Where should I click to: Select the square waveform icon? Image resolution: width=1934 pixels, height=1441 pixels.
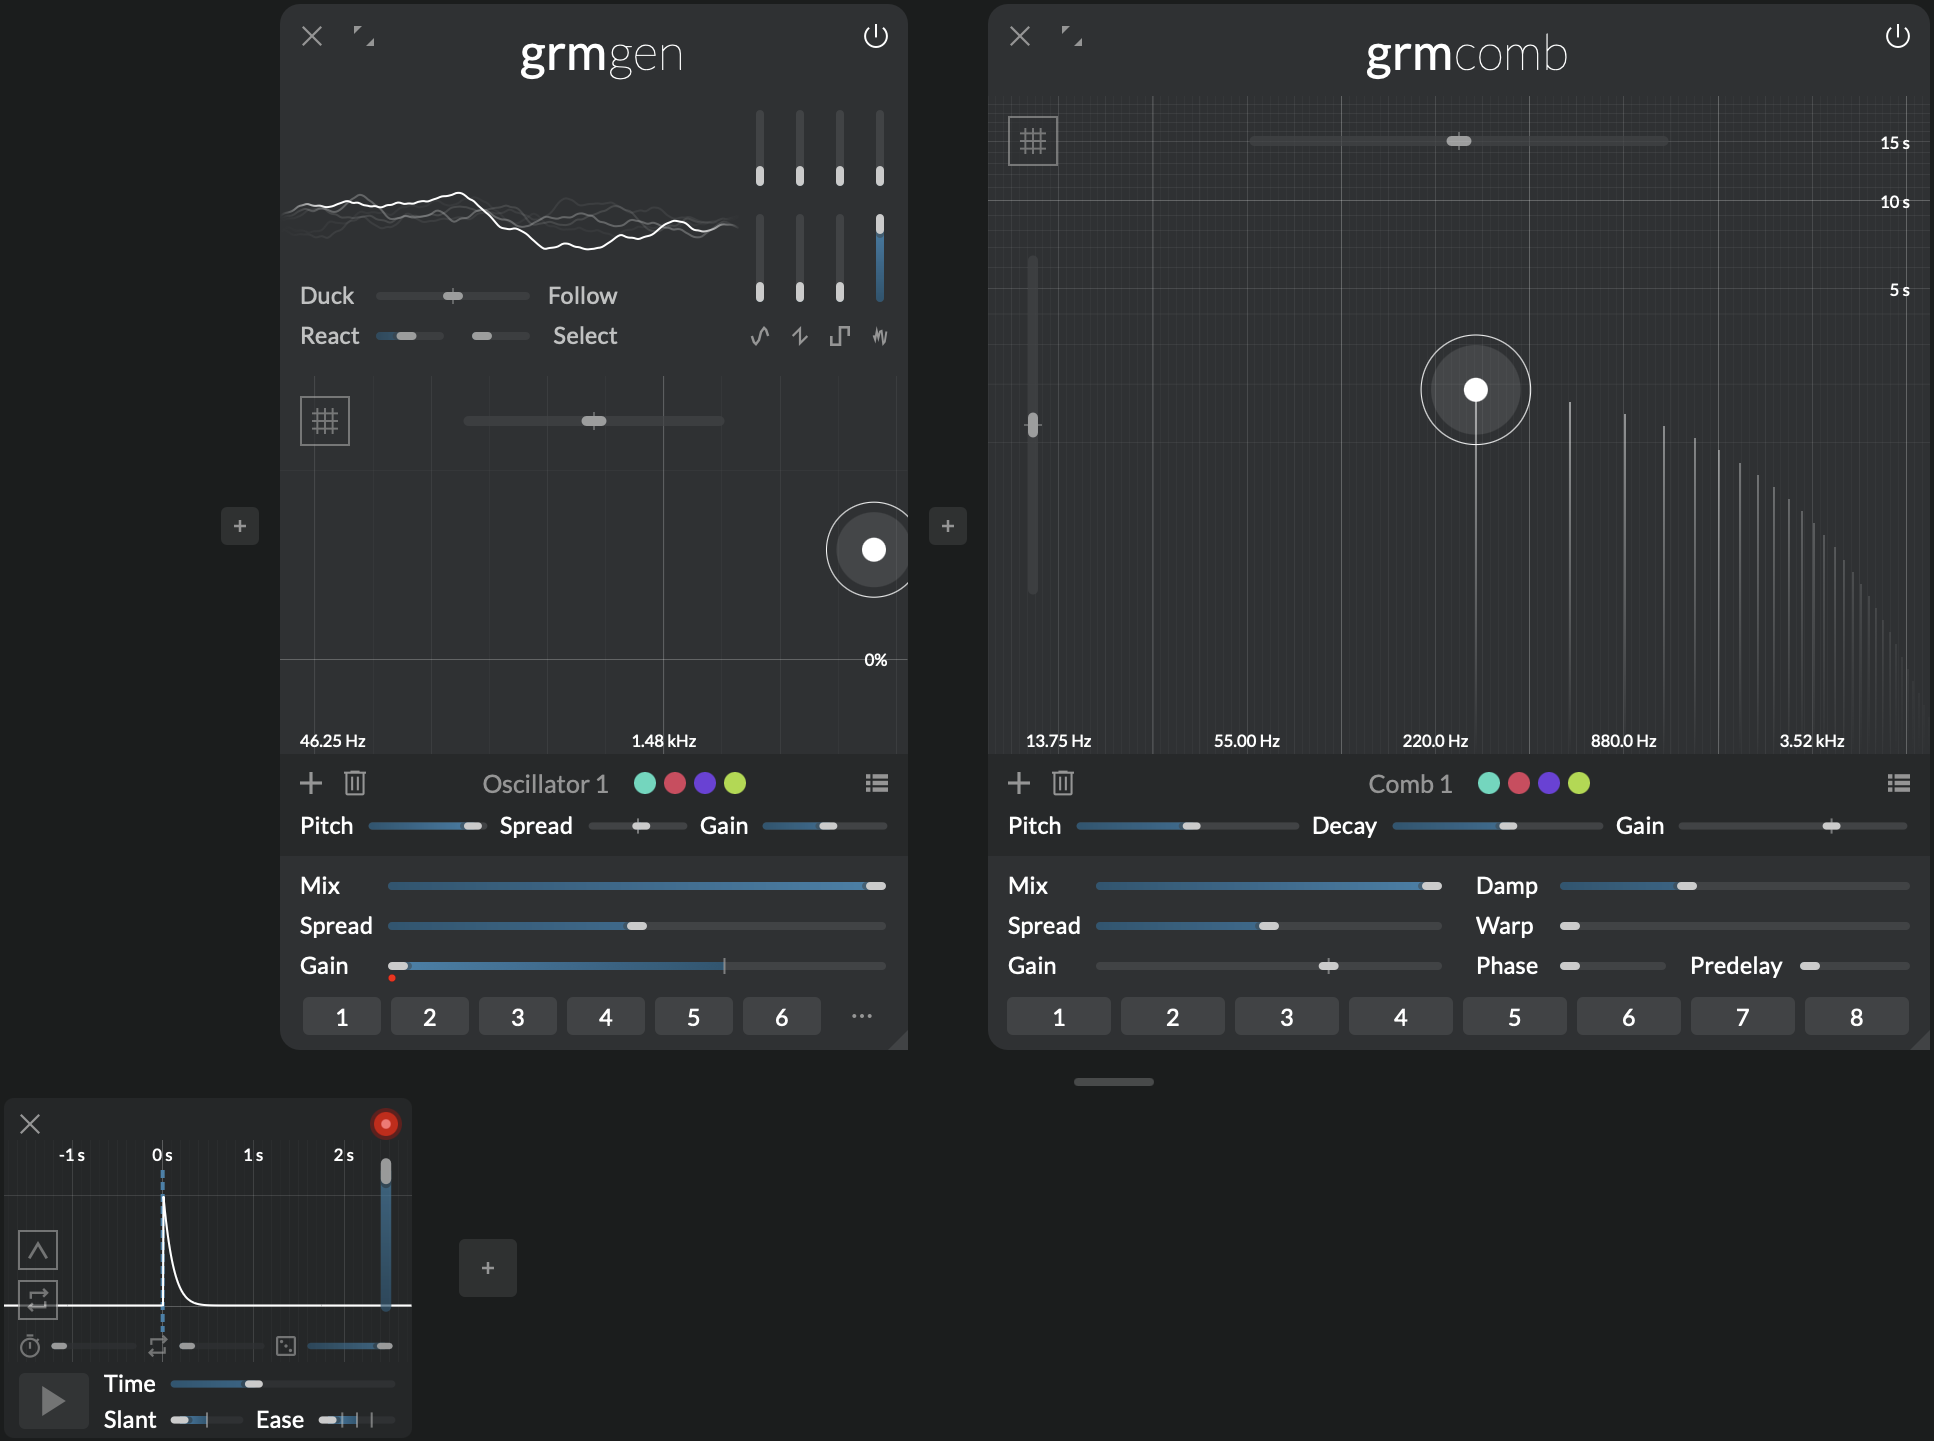[840, 336]
